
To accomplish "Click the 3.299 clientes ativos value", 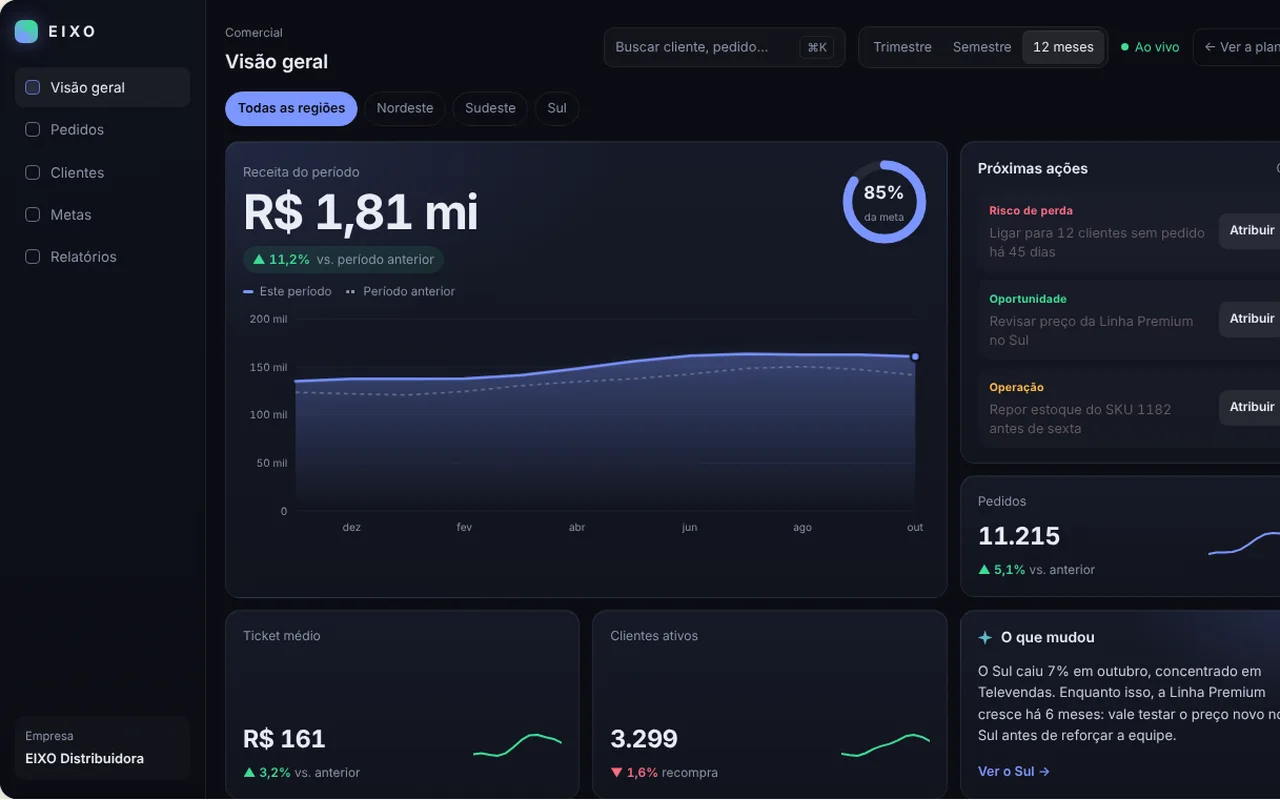I will [x=644, y=739].
